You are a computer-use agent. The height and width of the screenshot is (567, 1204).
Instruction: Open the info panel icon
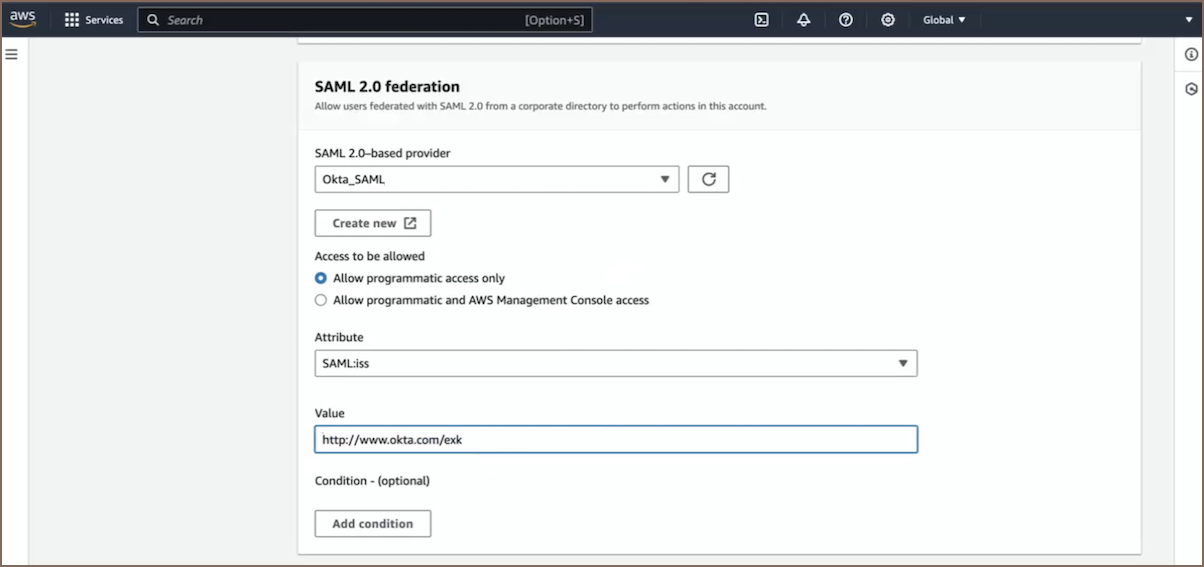point(1191,54)
